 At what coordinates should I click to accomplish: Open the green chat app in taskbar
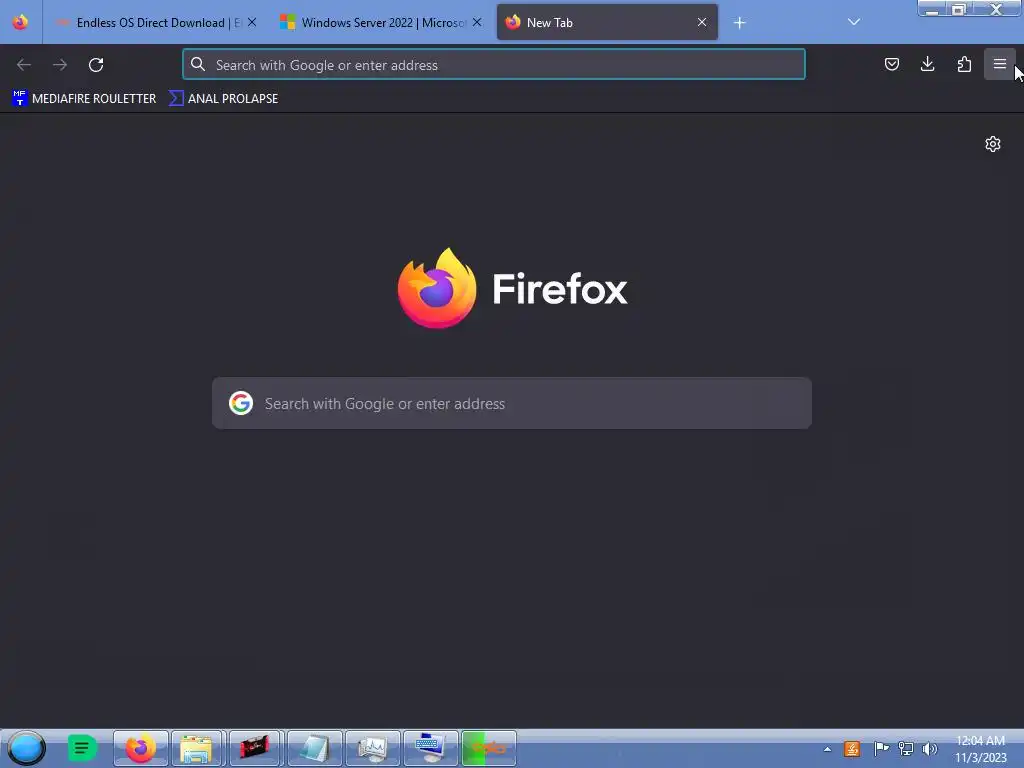(82, 748)
